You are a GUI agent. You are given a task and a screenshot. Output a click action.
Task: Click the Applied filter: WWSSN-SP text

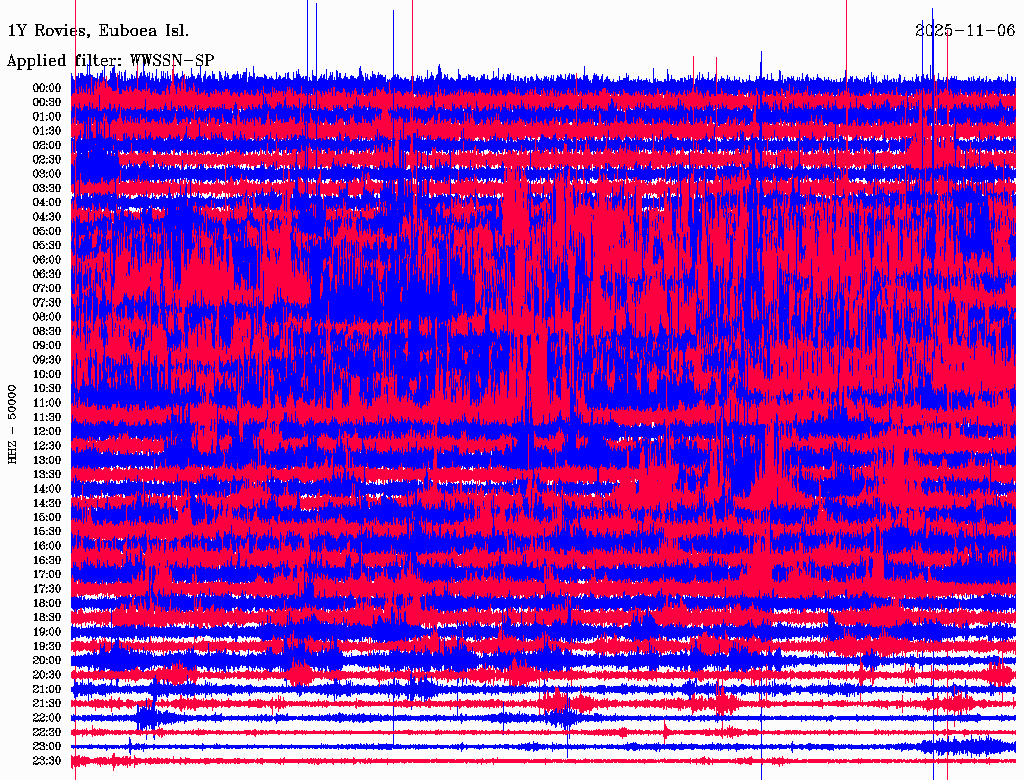pos(110,61)
